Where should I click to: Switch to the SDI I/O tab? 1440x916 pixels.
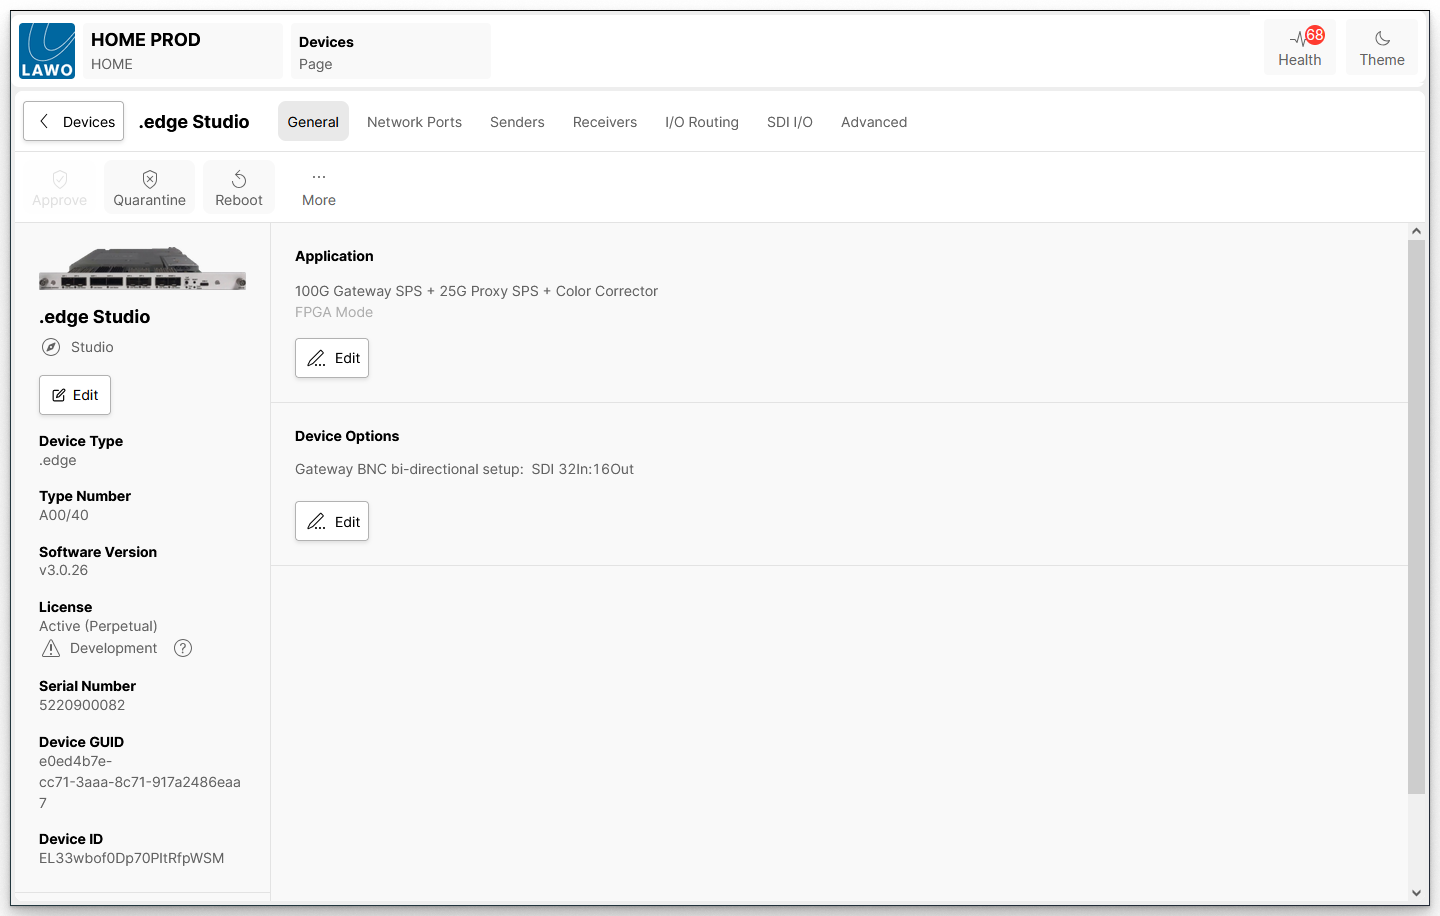789,122
